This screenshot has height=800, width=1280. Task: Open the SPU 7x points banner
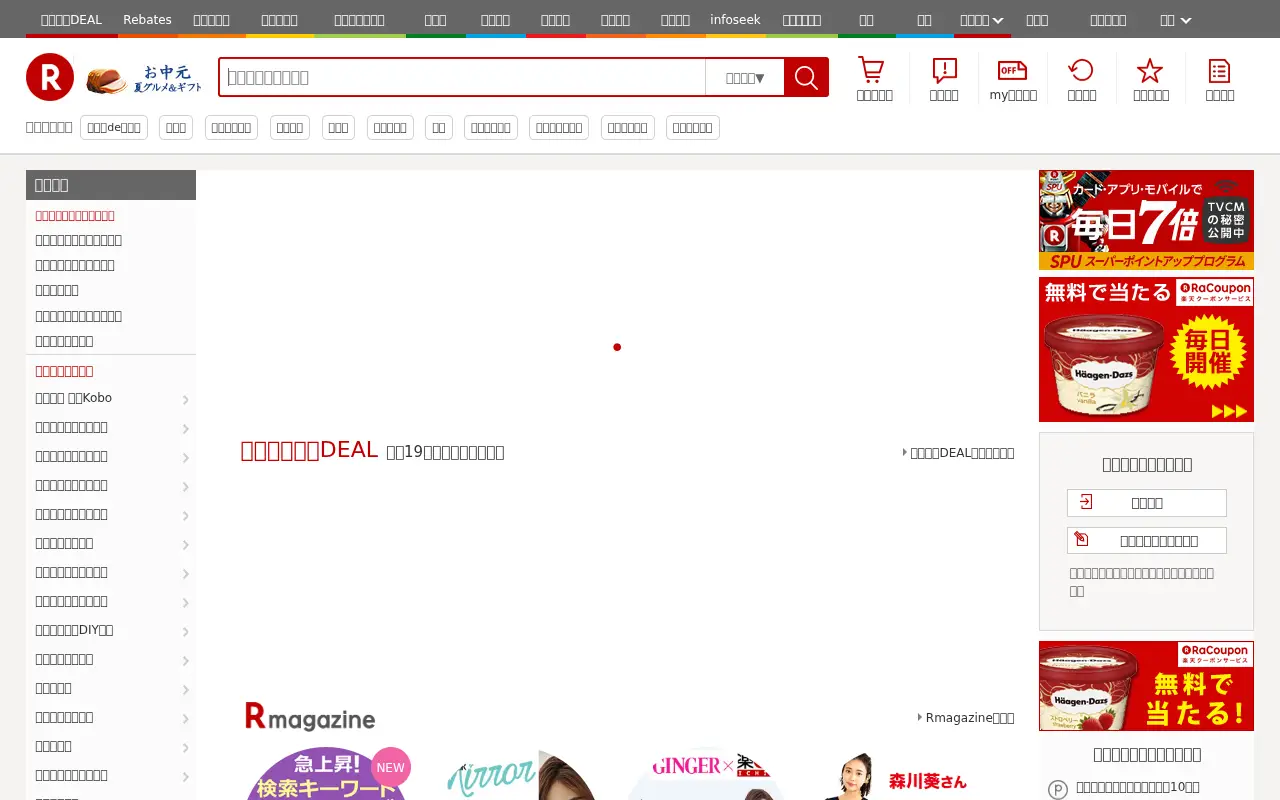pos(1146,220)
